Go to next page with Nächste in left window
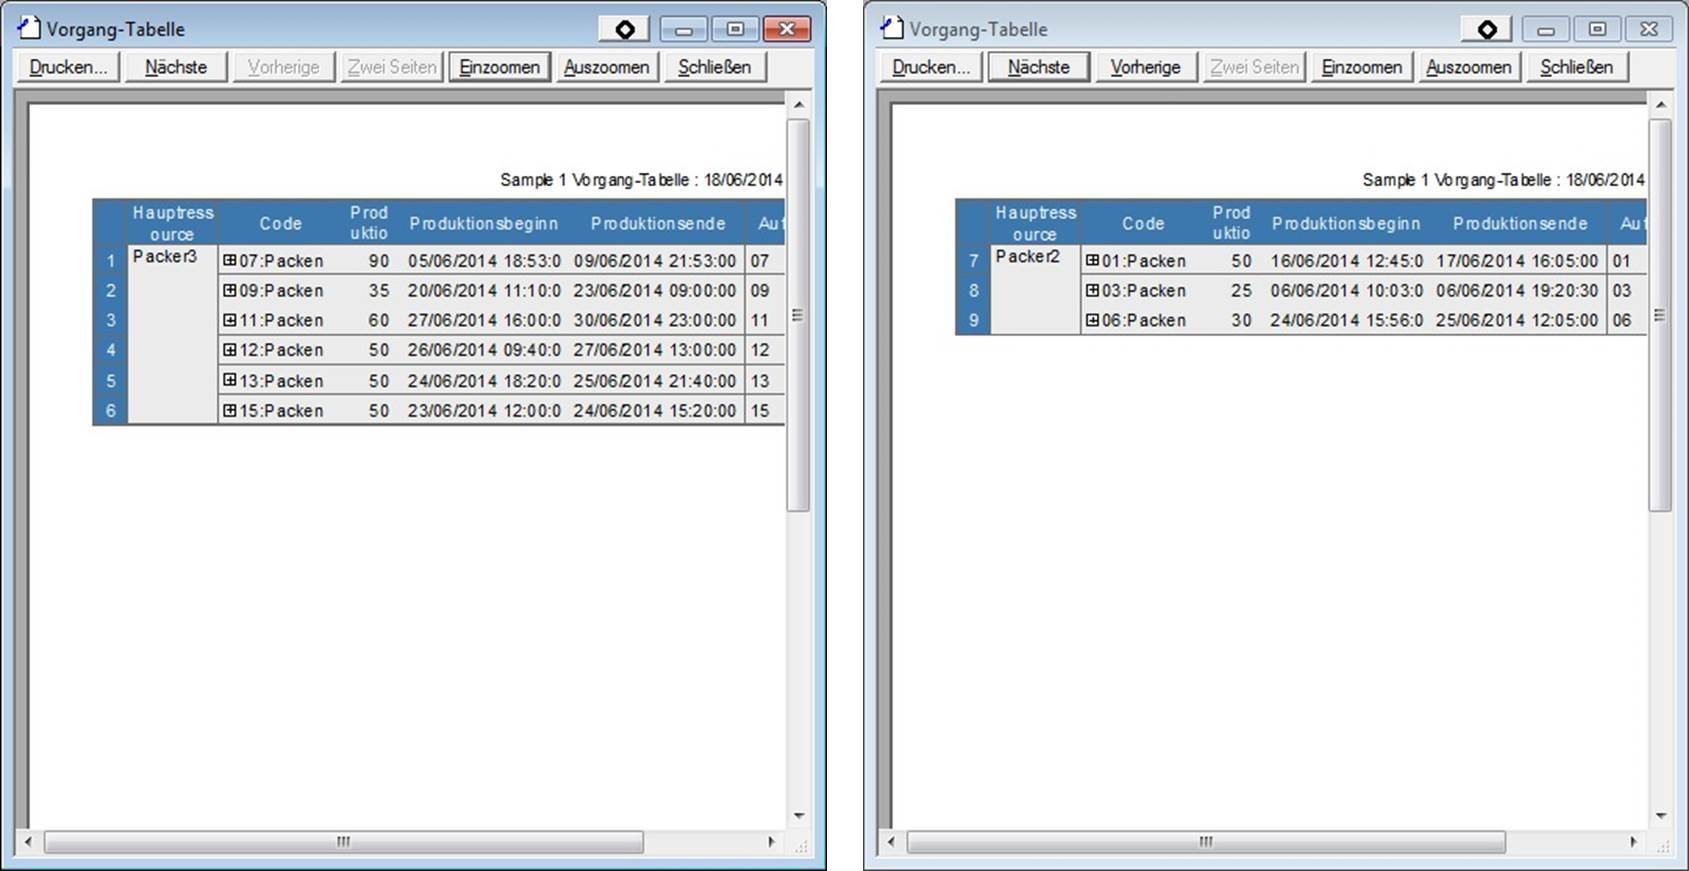Viewport: 1689px width, 871px height. pyautogui.click(x=176, y=67)
